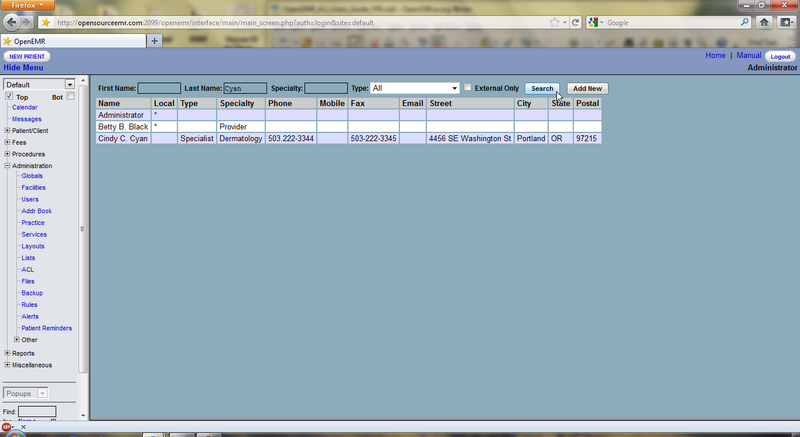The width and height of the screenshot is (800, 437).
Task: Open Rules under Administration
Action: pyautogui.click(x=29, y=305)
